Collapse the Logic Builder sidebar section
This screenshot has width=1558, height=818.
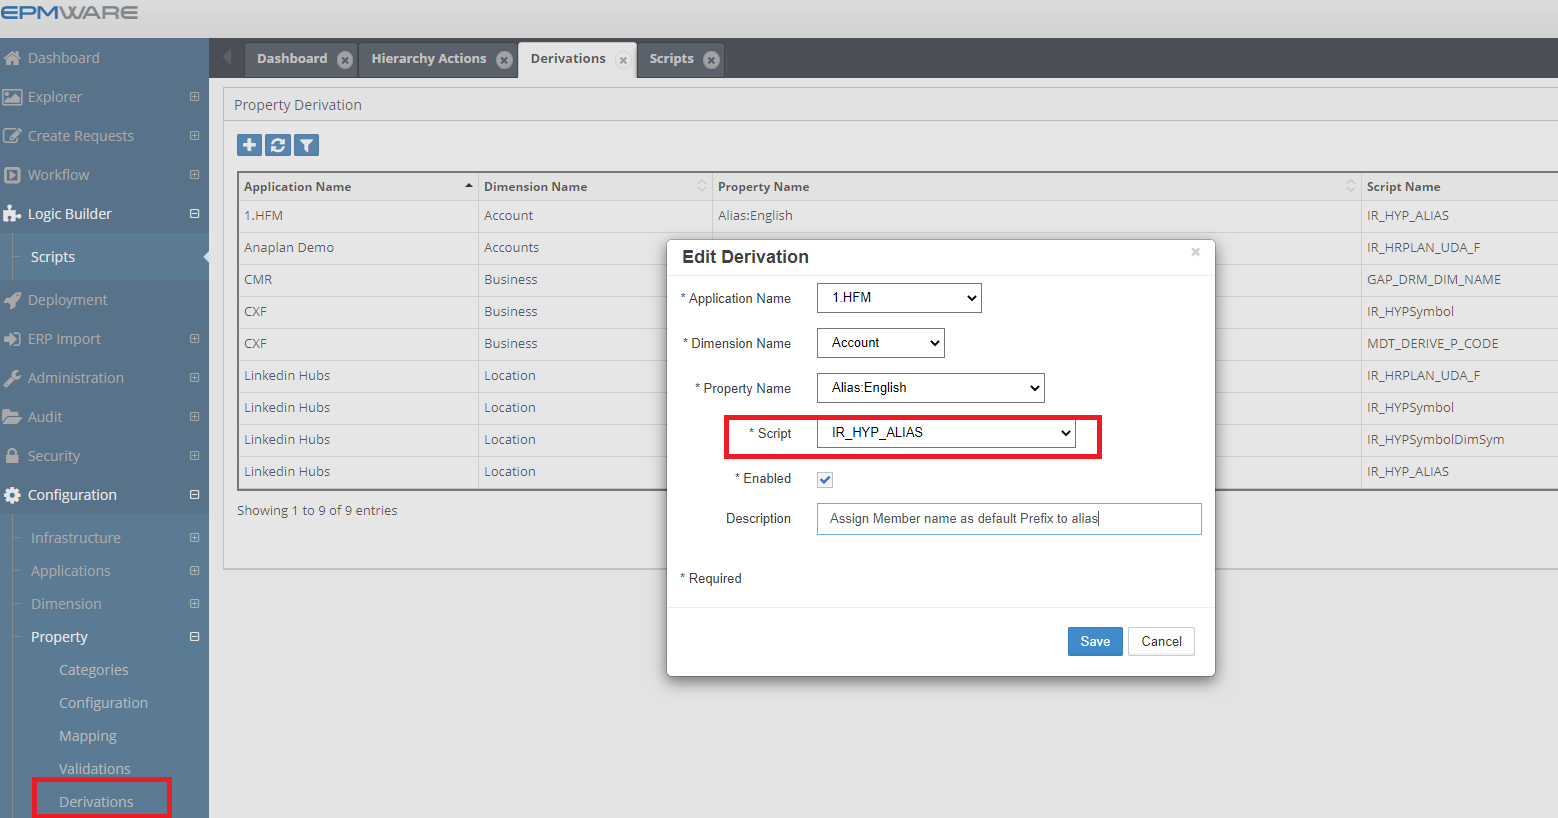[x=194, y=214]
